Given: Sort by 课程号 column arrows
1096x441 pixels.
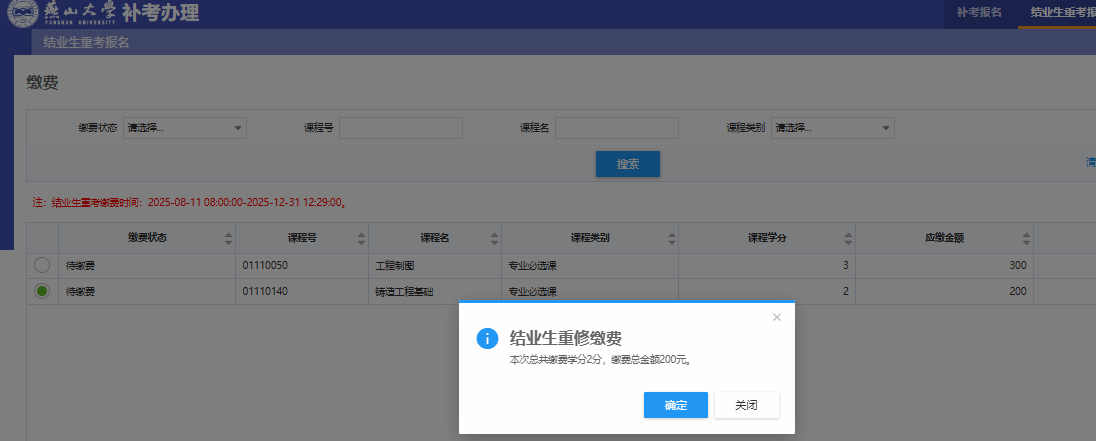Looking at the screenshot, I should [360, 239].
